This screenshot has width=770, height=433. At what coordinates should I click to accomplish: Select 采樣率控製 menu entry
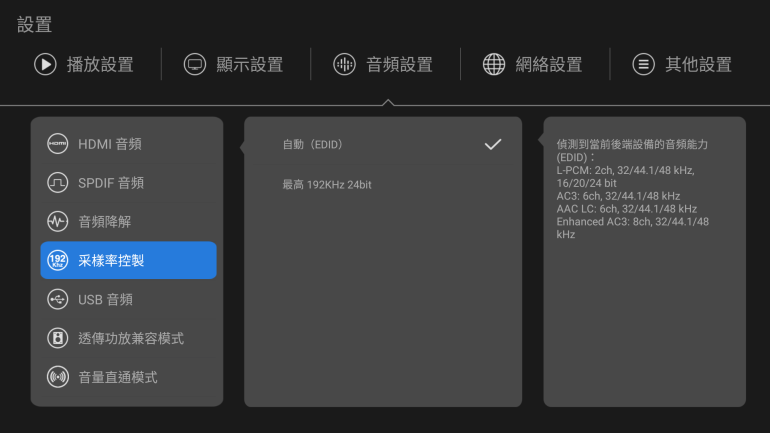(128, 260)
